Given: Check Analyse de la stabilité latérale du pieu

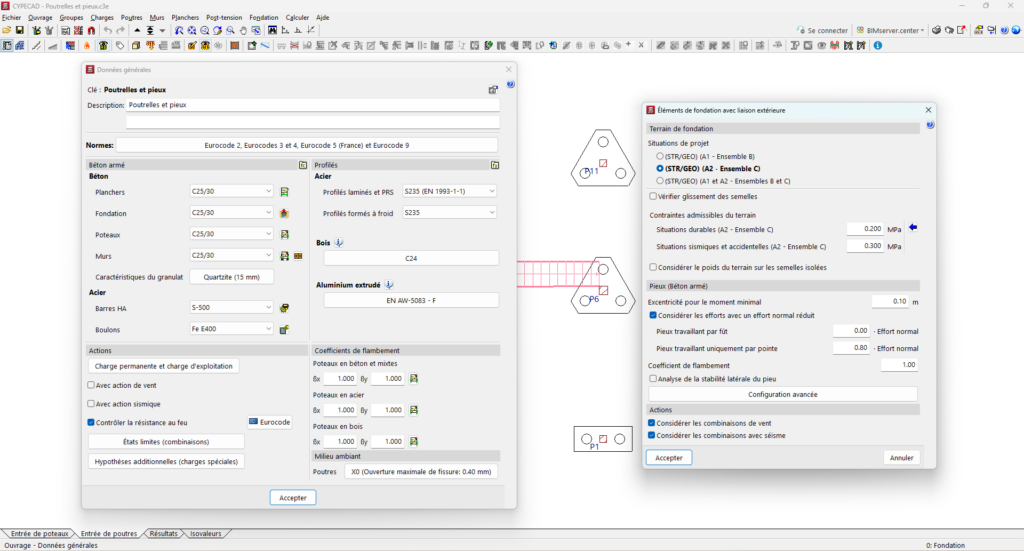Looking at the screenshot, I should (x=653, y=379).
